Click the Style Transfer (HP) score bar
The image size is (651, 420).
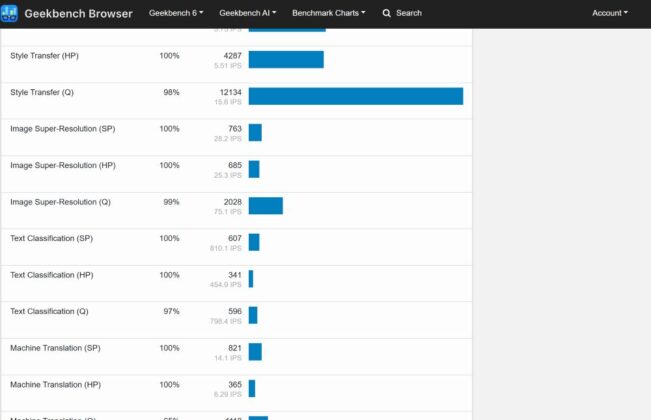(286, 59)
